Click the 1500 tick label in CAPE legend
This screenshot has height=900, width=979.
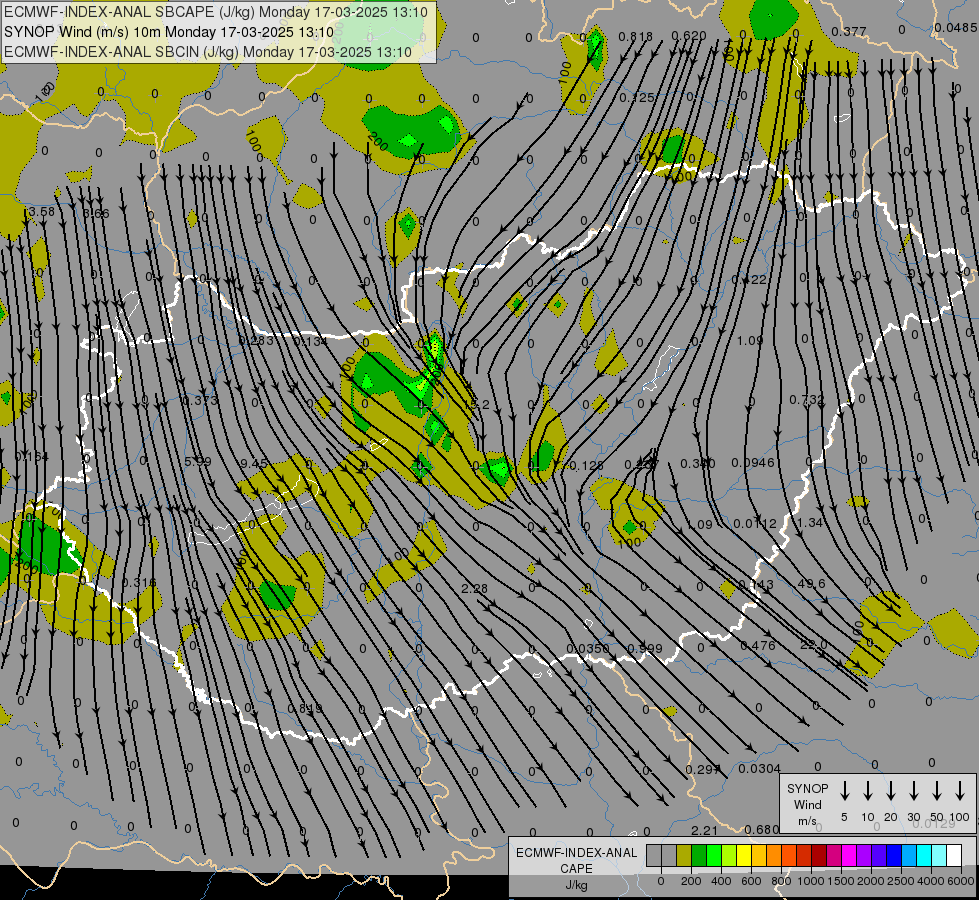pyautogui.click(x=840, y=881)
